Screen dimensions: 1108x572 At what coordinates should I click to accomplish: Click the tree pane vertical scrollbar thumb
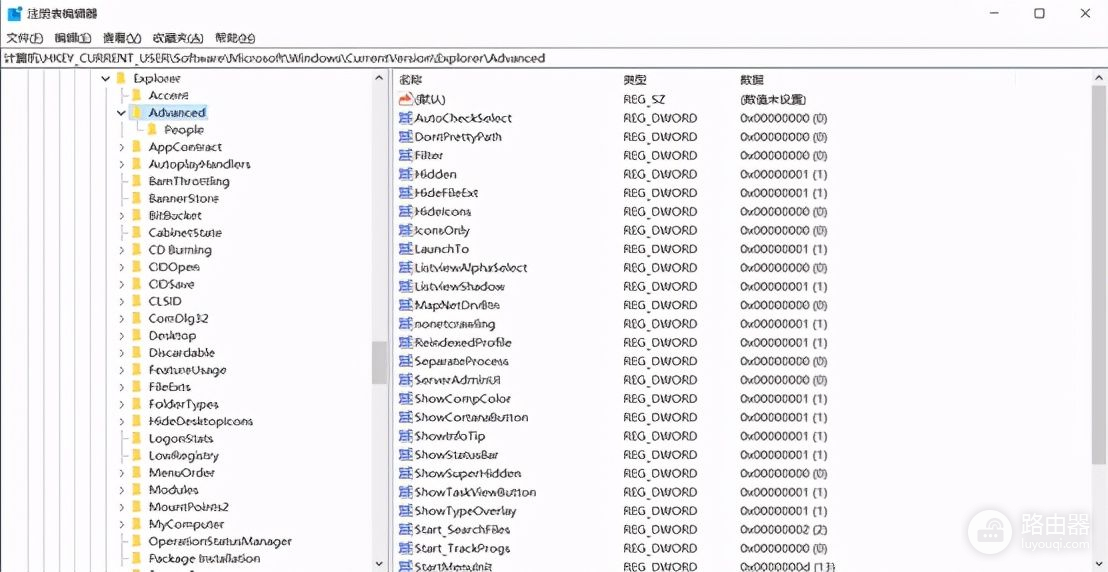coord(379,362)
